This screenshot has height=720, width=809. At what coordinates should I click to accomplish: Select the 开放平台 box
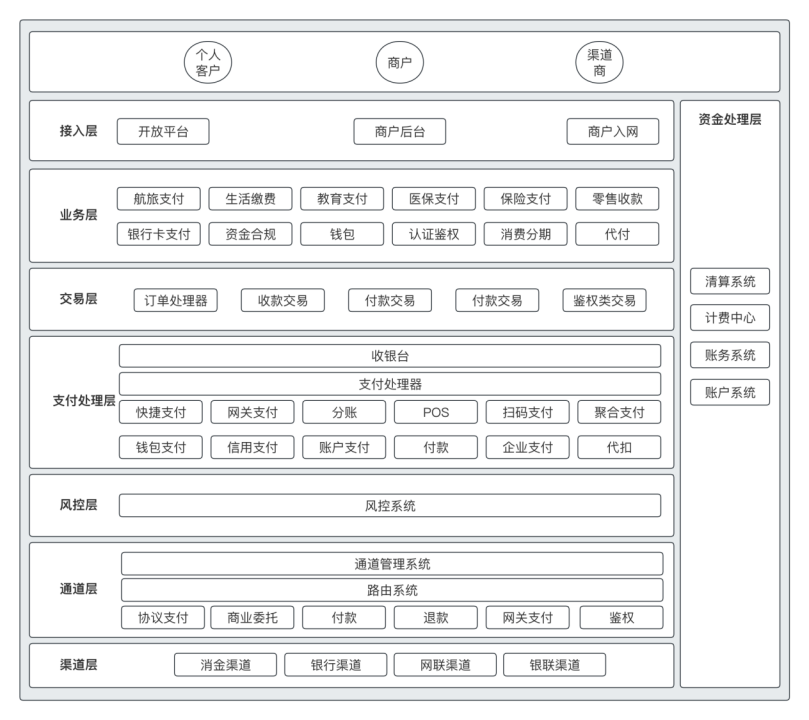tap(163, 131)
